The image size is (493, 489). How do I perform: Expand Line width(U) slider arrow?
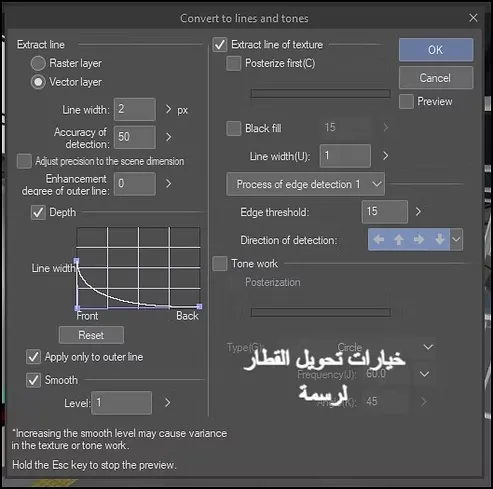385,156
